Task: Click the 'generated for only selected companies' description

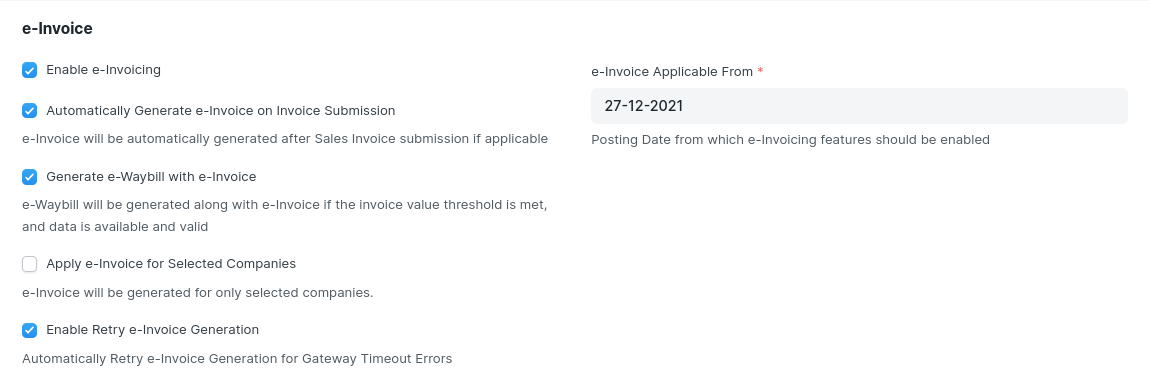Action: tap(198, 293)
